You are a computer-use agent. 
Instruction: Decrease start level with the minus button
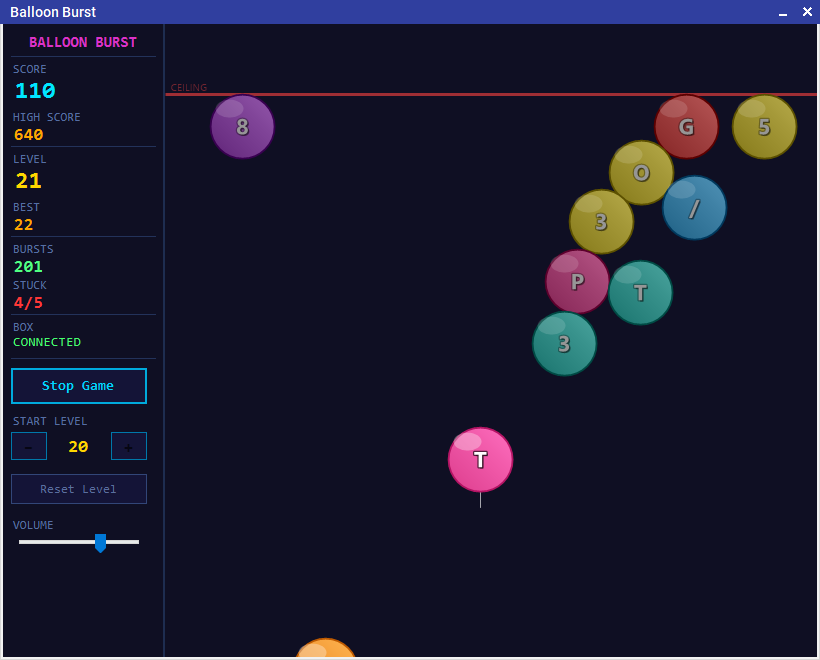[x=29, y=446]
